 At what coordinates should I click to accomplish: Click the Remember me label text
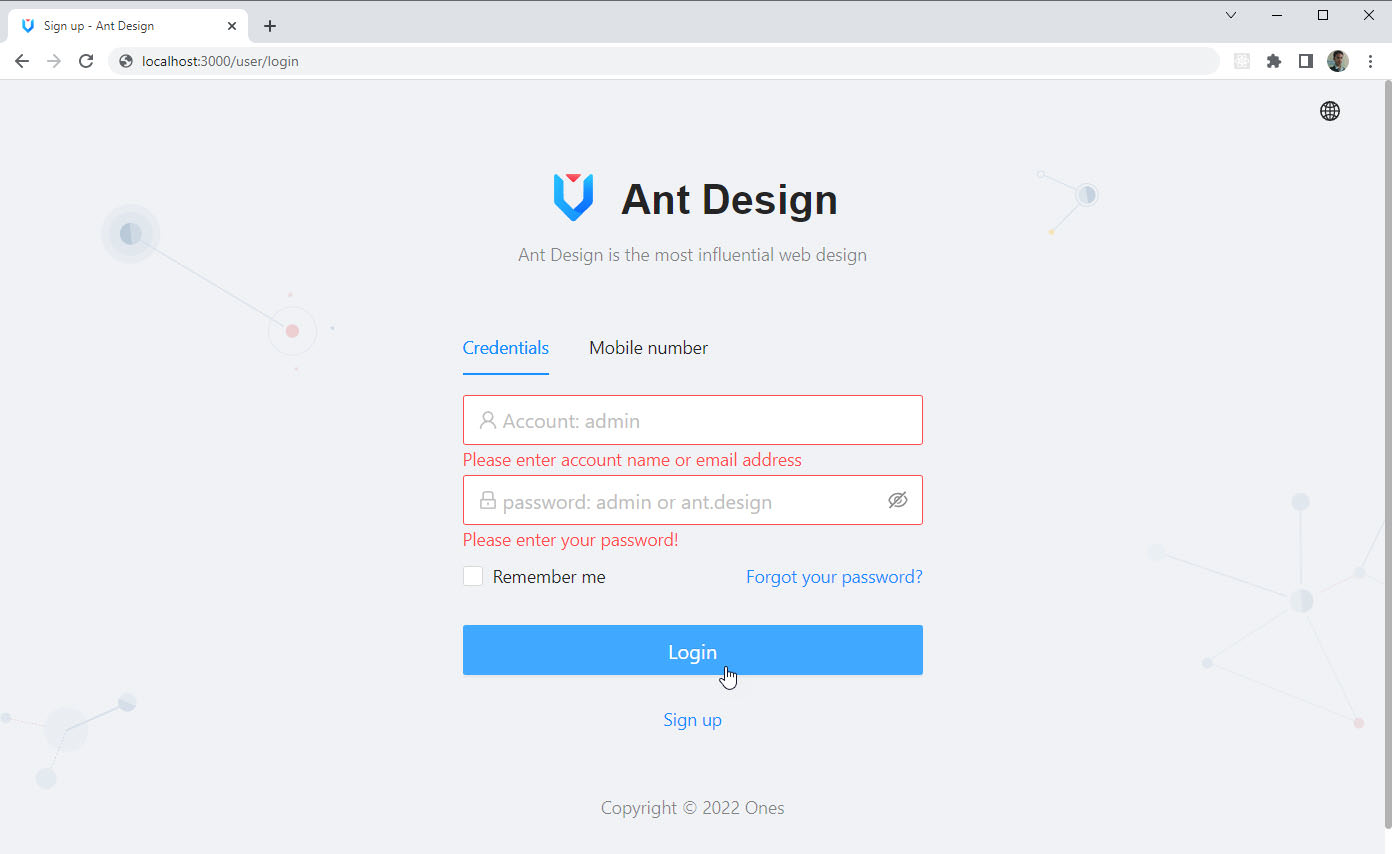(549, 577)
